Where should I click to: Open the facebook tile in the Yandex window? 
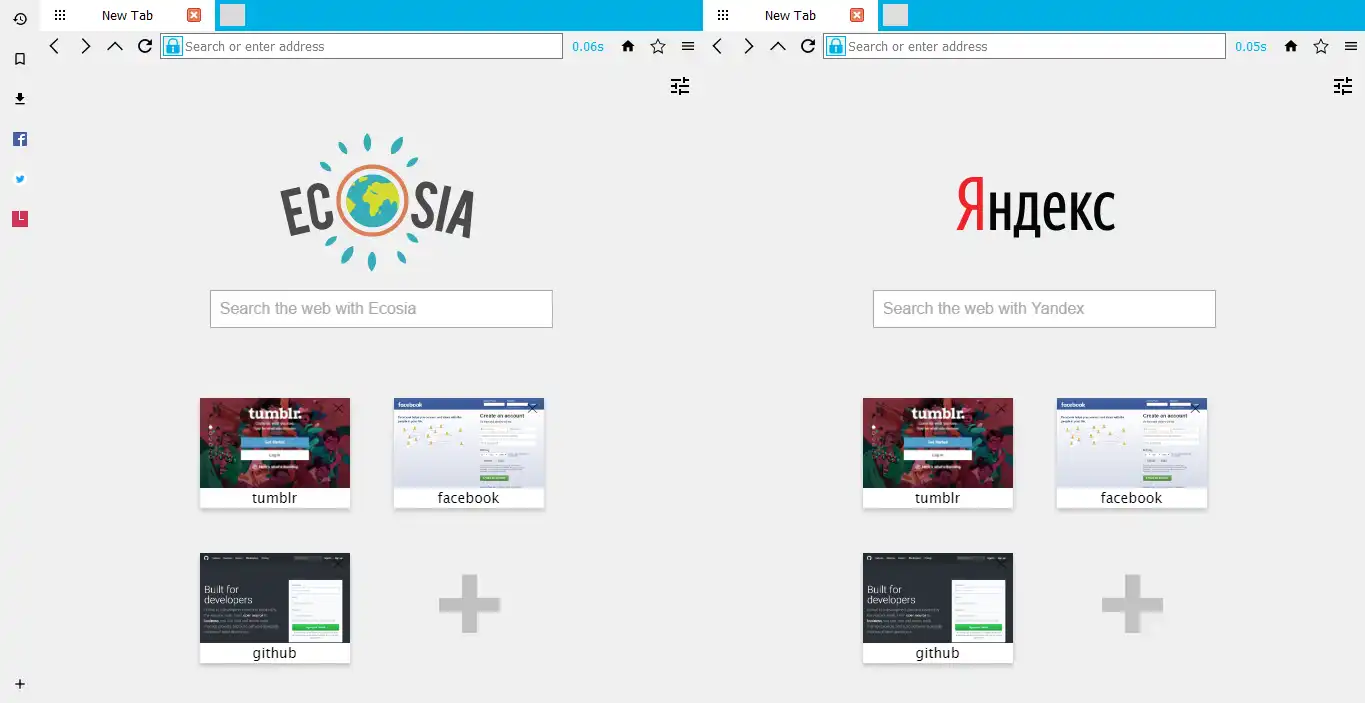point(1132,453)
